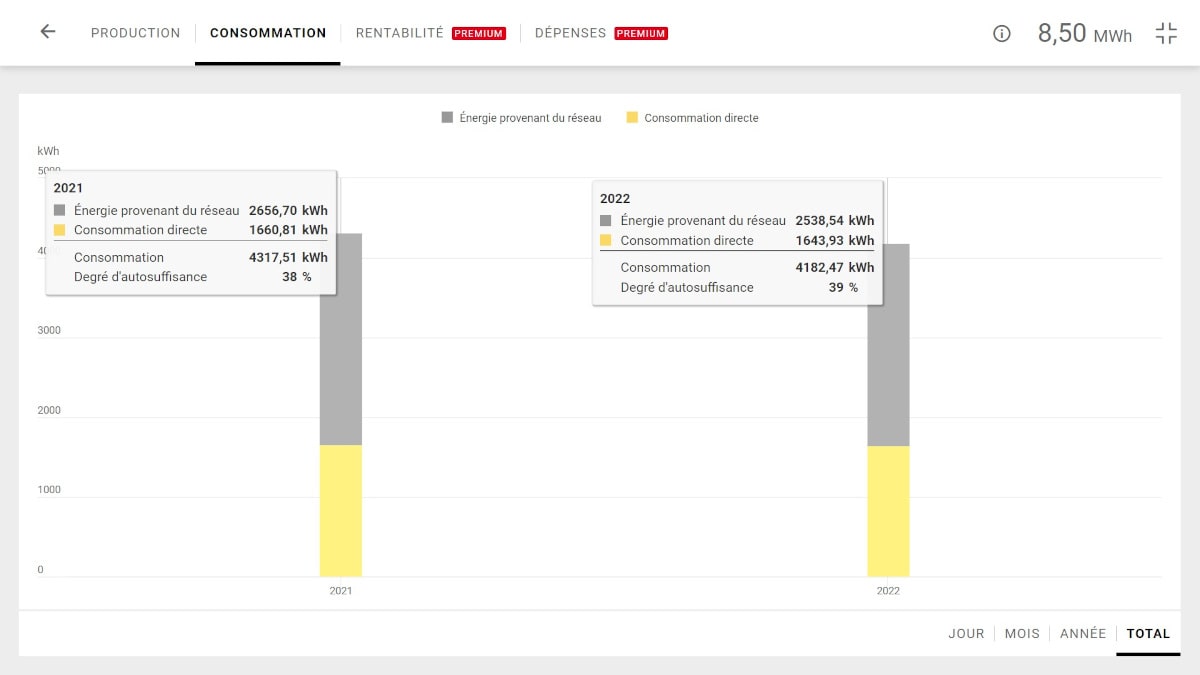The width and height of the screenshot is (1200, 675).
Task: Switch to the Mois view
Action: pos(1022,633)
